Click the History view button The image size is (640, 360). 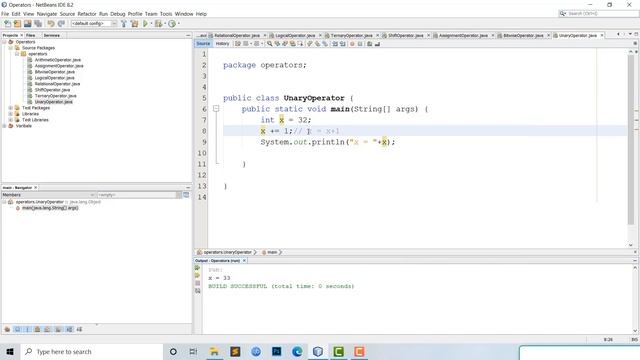coord(222,44)
